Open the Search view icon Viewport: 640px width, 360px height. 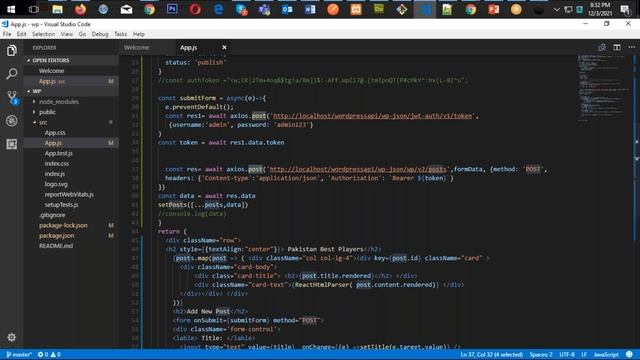11,74
